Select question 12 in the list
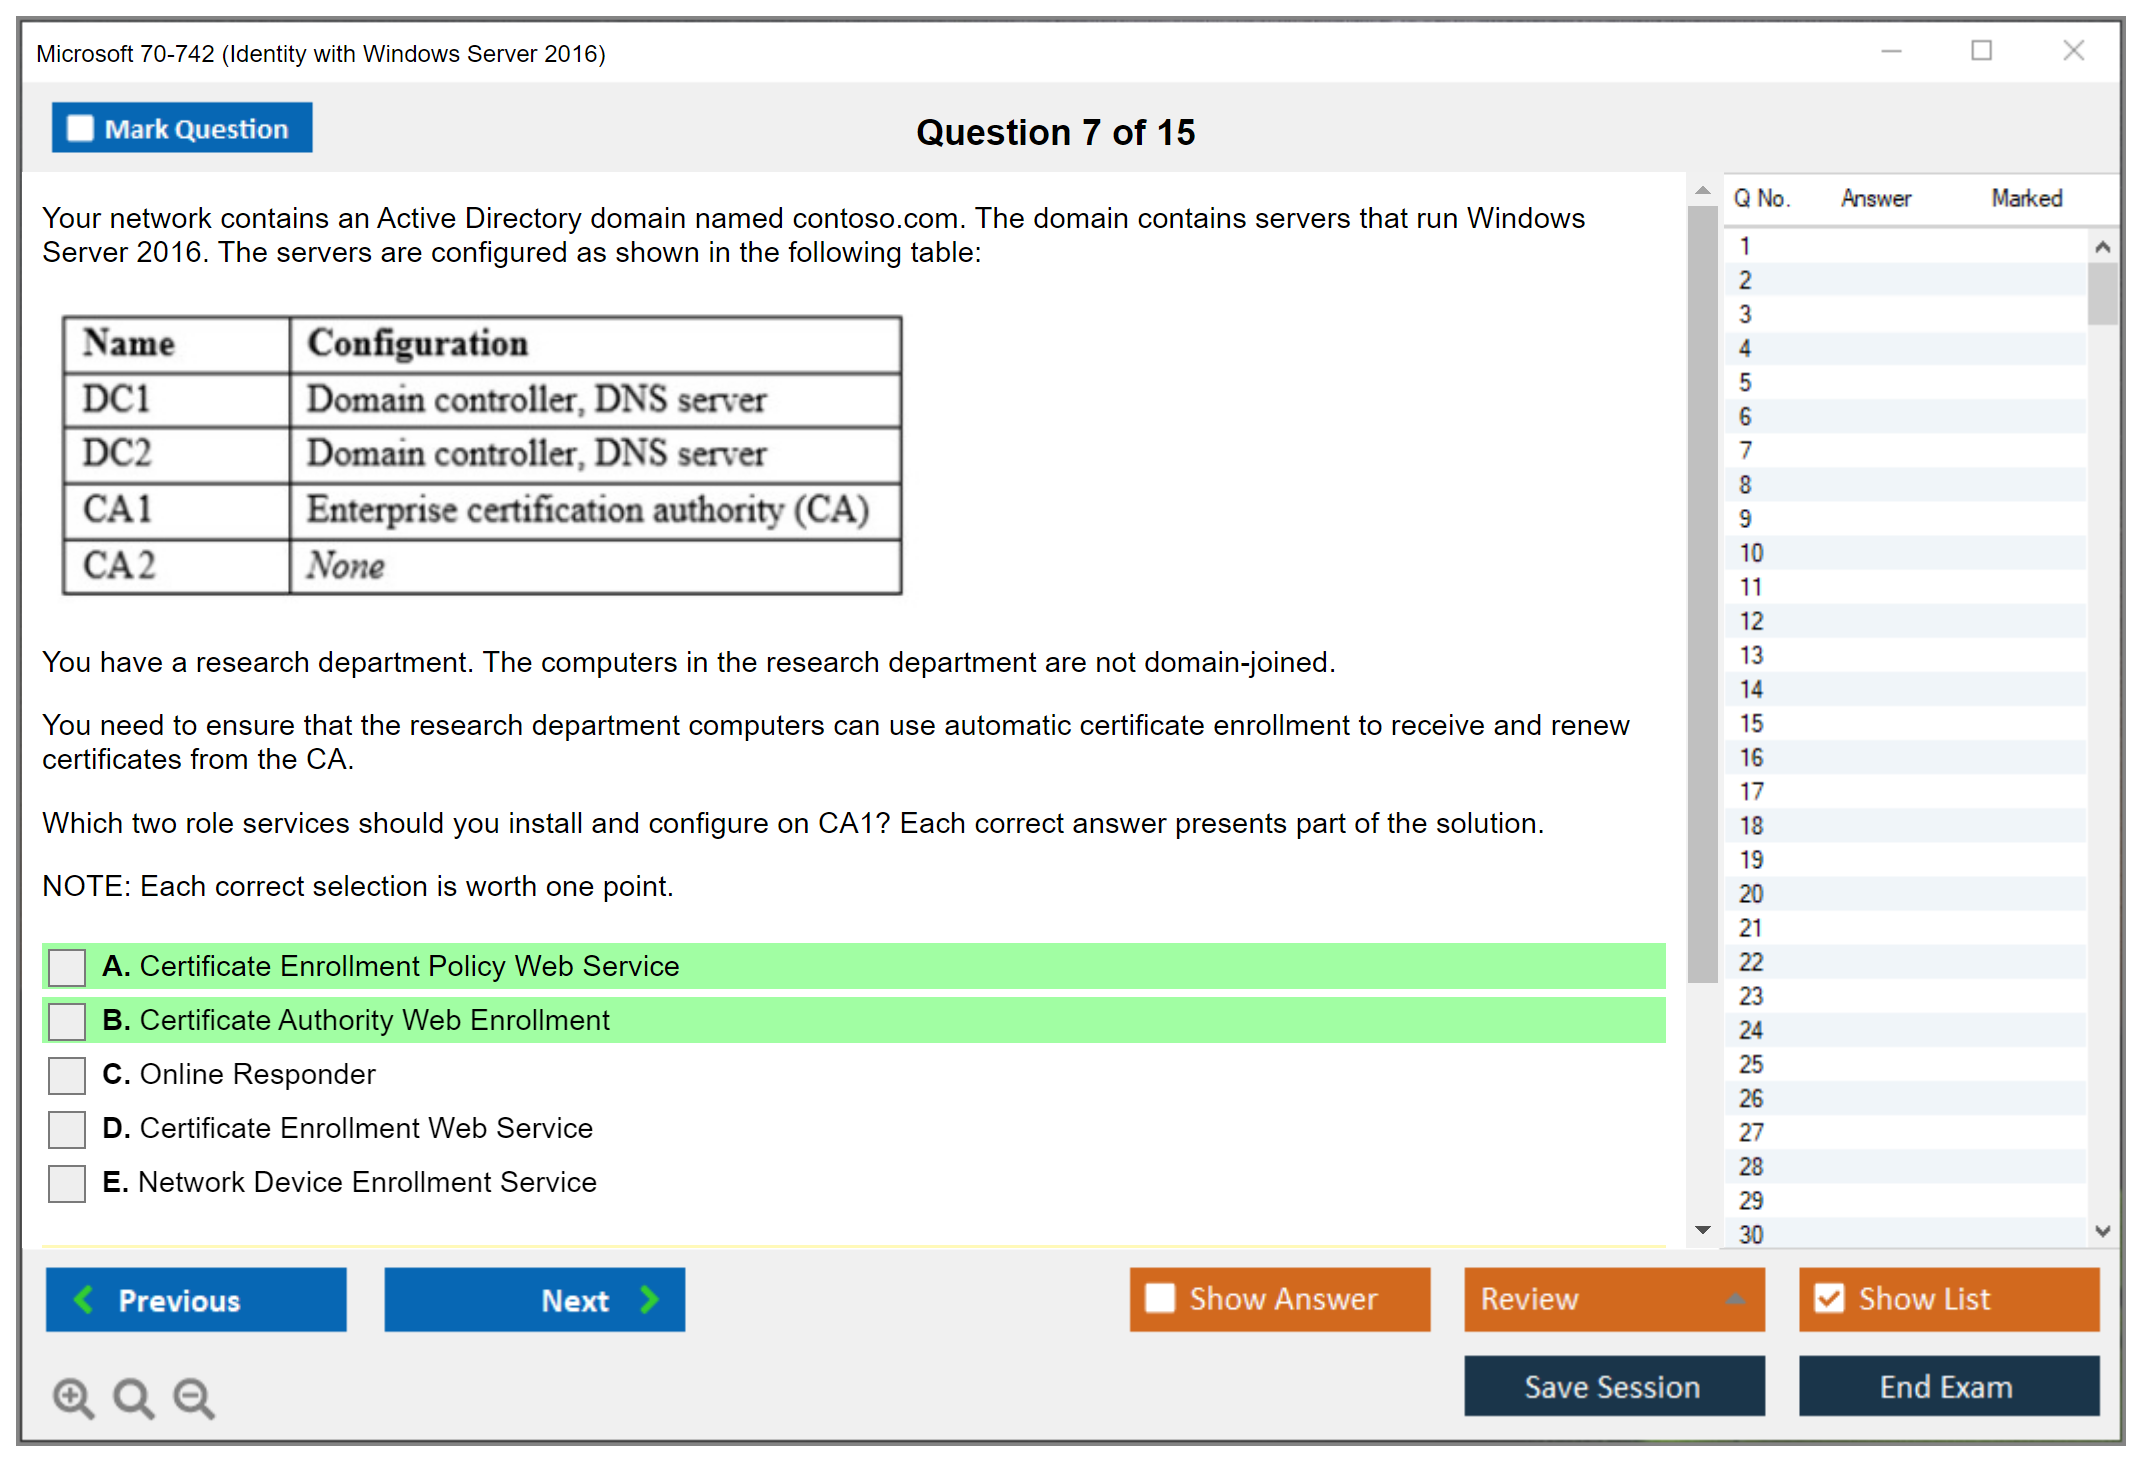The width and height of the screenshot is (2150, 1470). tap(1751, 621)
